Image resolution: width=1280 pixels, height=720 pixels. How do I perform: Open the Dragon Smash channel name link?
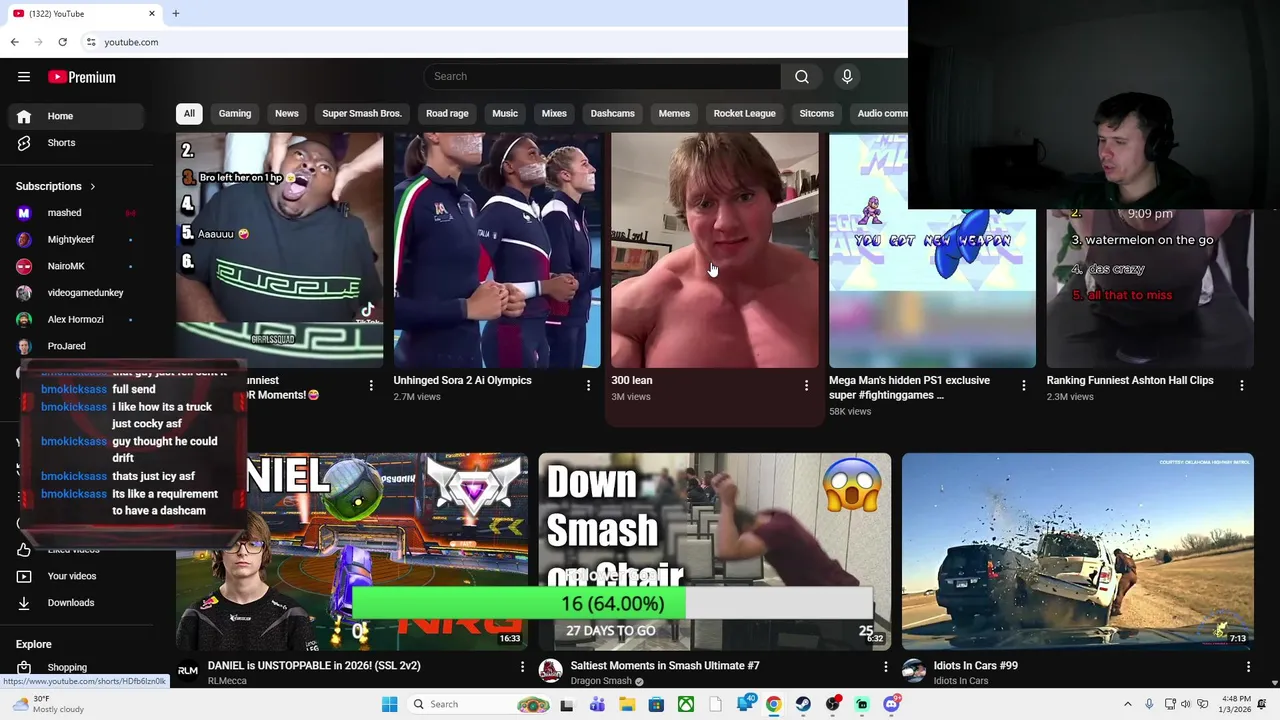pos(601,681)
